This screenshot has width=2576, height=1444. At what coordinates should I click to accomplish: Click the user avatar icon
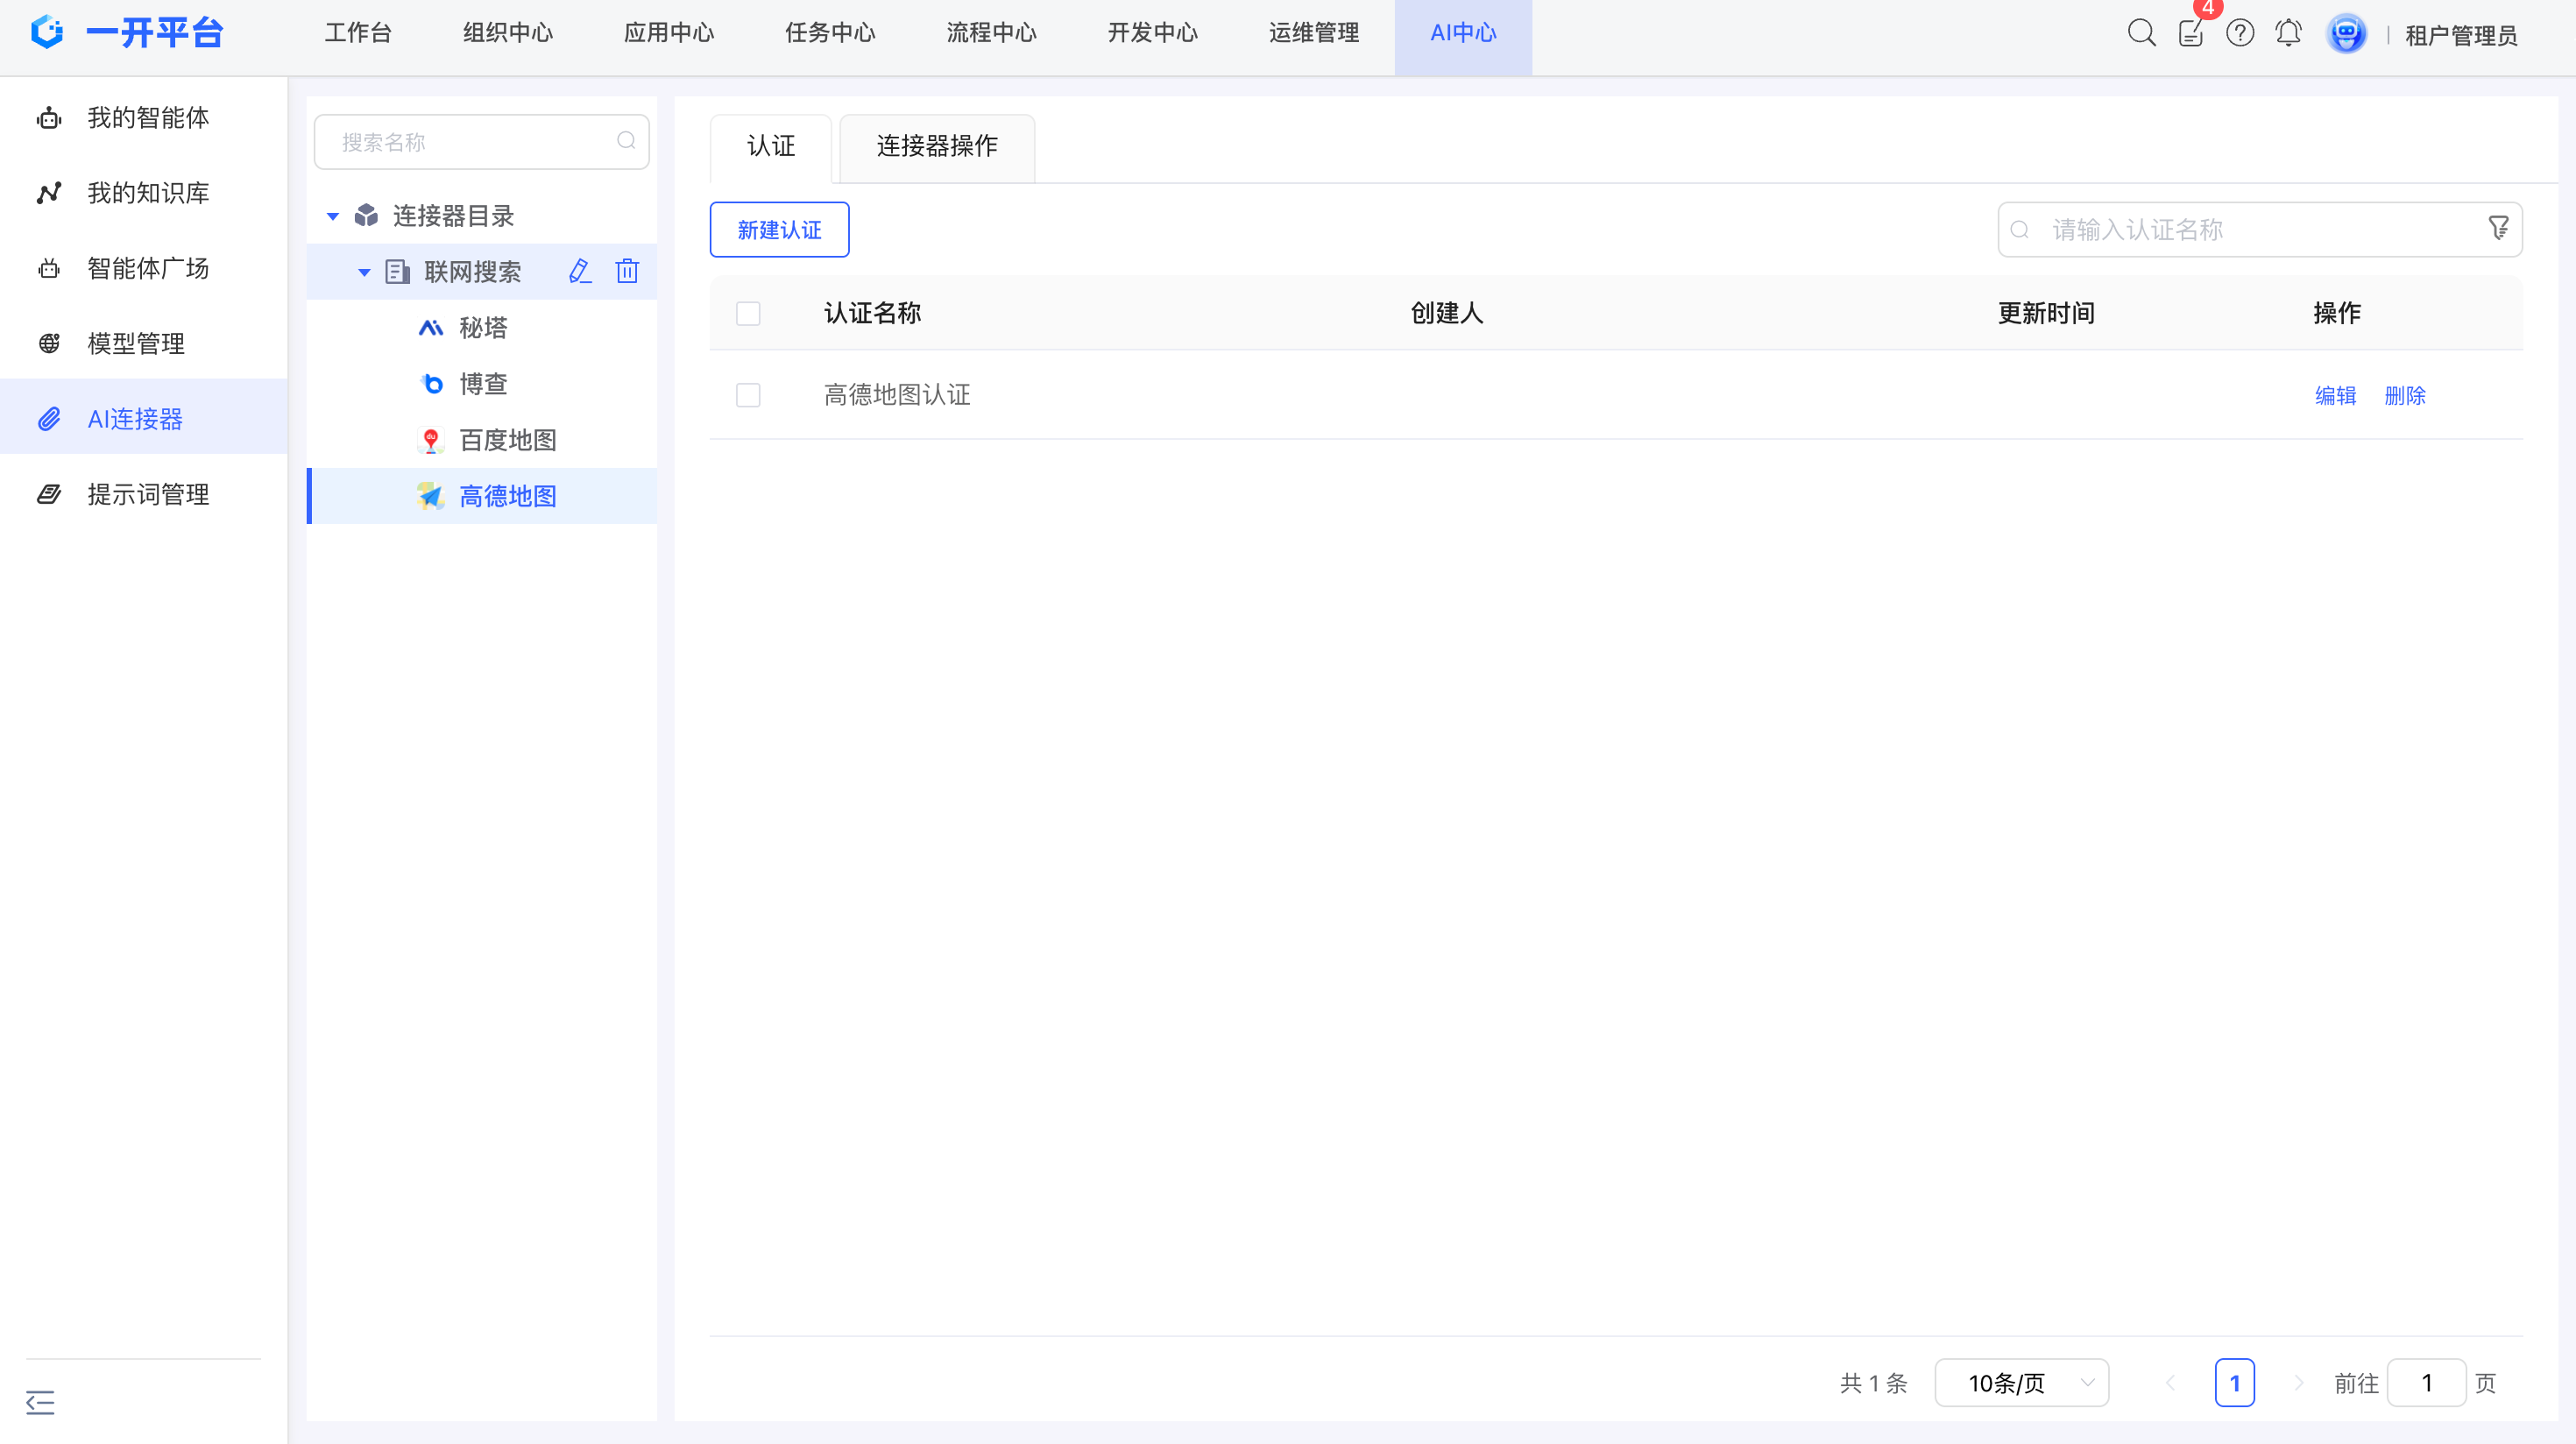click(x=2346, y=34)
